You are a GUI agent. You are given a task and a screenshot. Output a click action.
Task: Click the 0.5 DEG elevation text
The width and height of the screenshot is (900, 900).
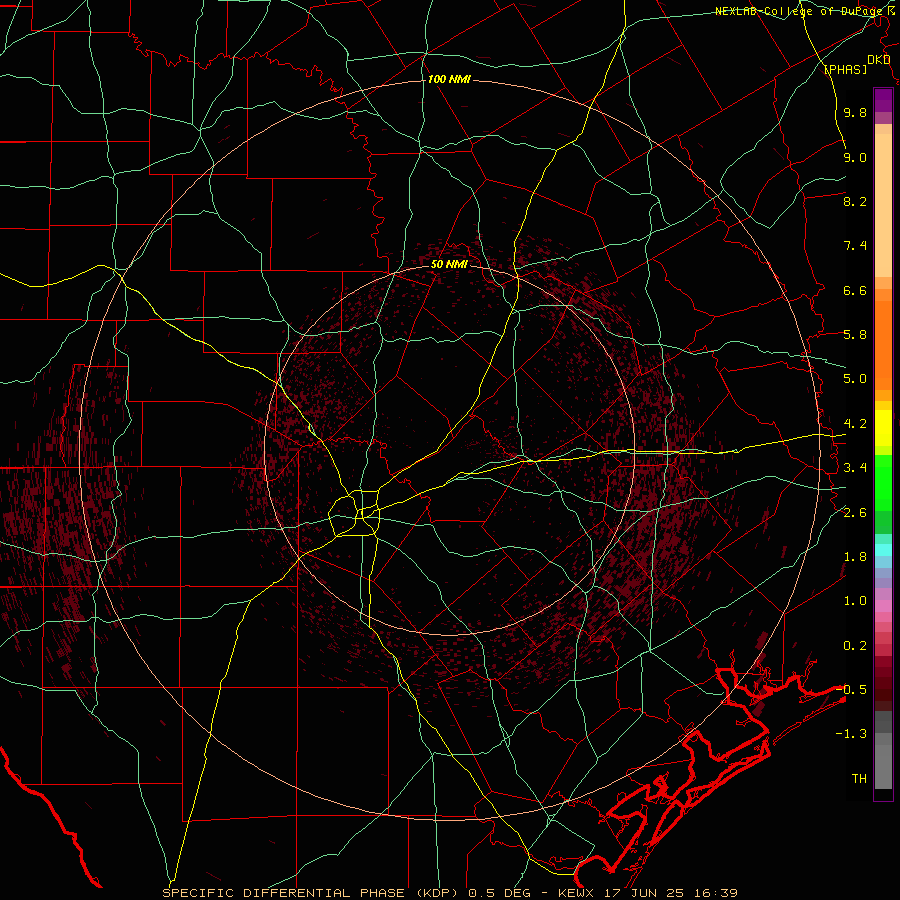point(501,893)
